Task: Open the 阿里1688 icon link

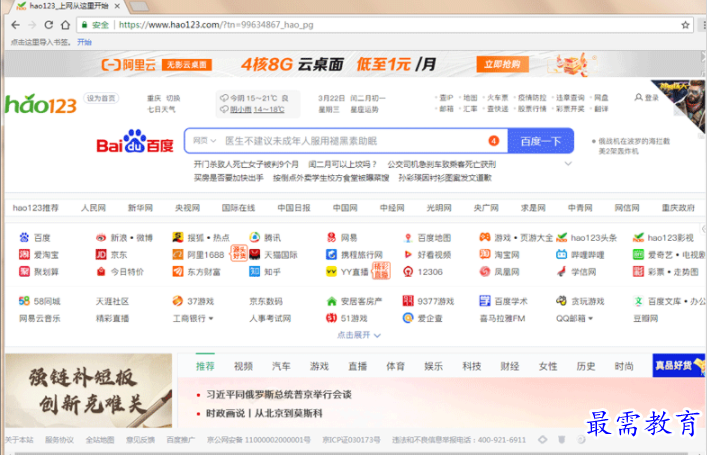Action: pyautogui.click(x=178, y=255)
